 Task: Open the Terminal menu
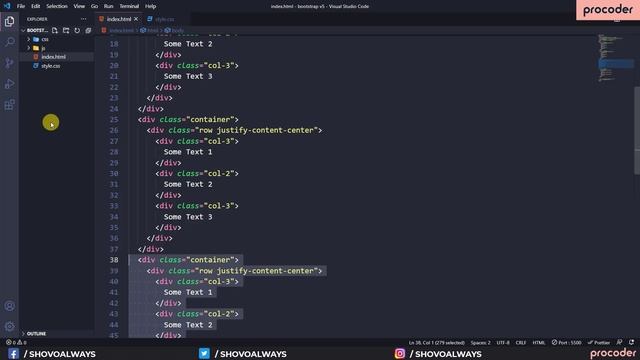[x=129, y=6]
